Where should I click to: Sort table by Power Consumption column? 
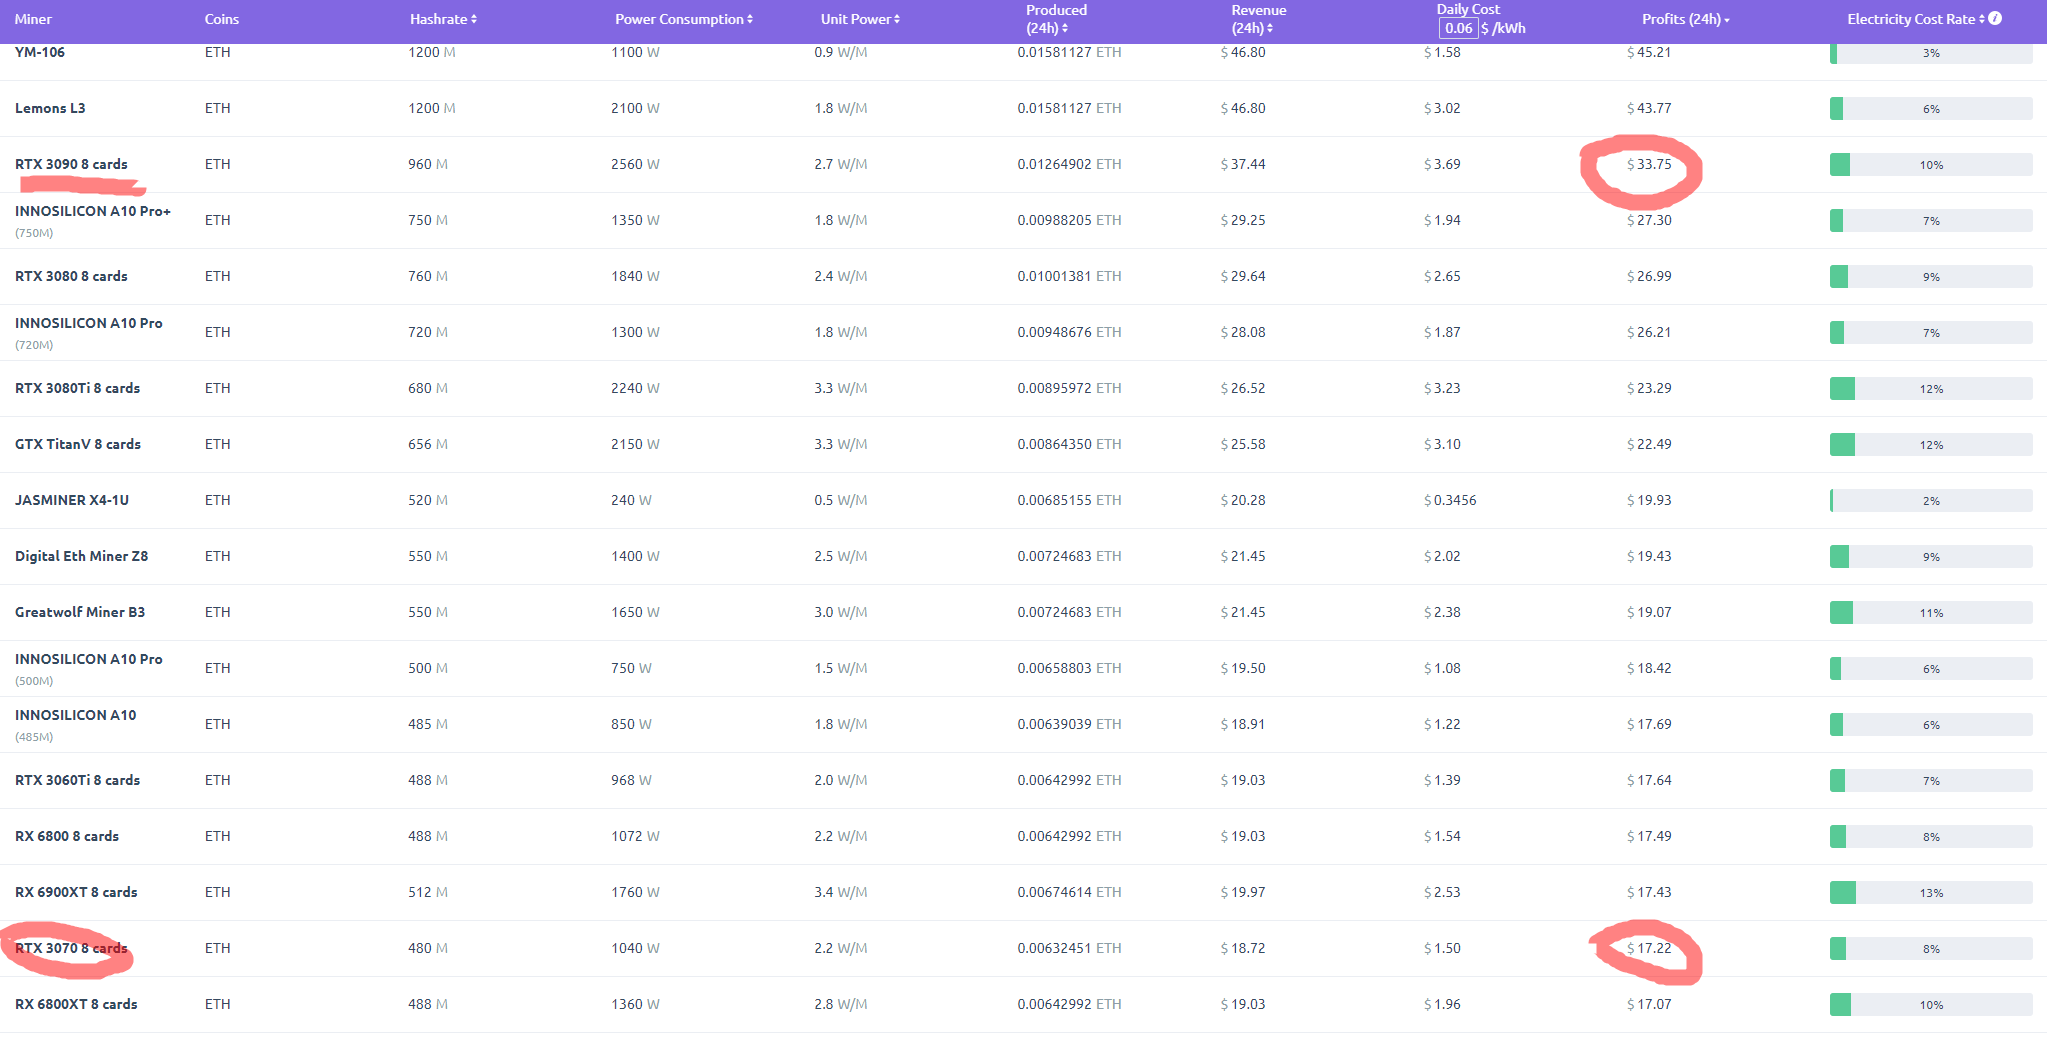point(683,19)
